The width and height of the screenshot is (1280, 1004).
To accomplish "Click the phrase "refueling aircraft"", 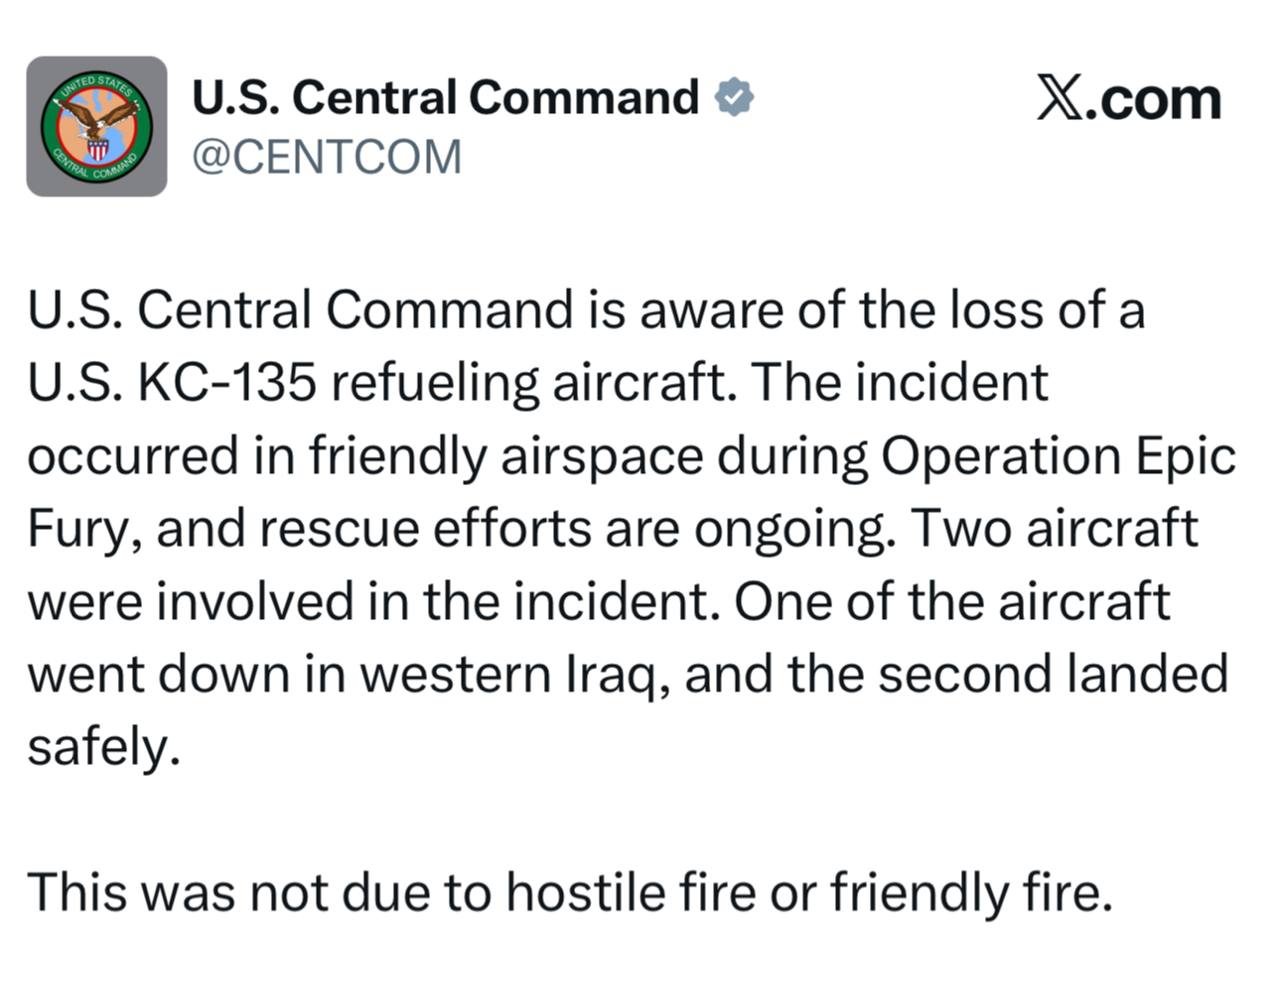I will coord(530,383).
